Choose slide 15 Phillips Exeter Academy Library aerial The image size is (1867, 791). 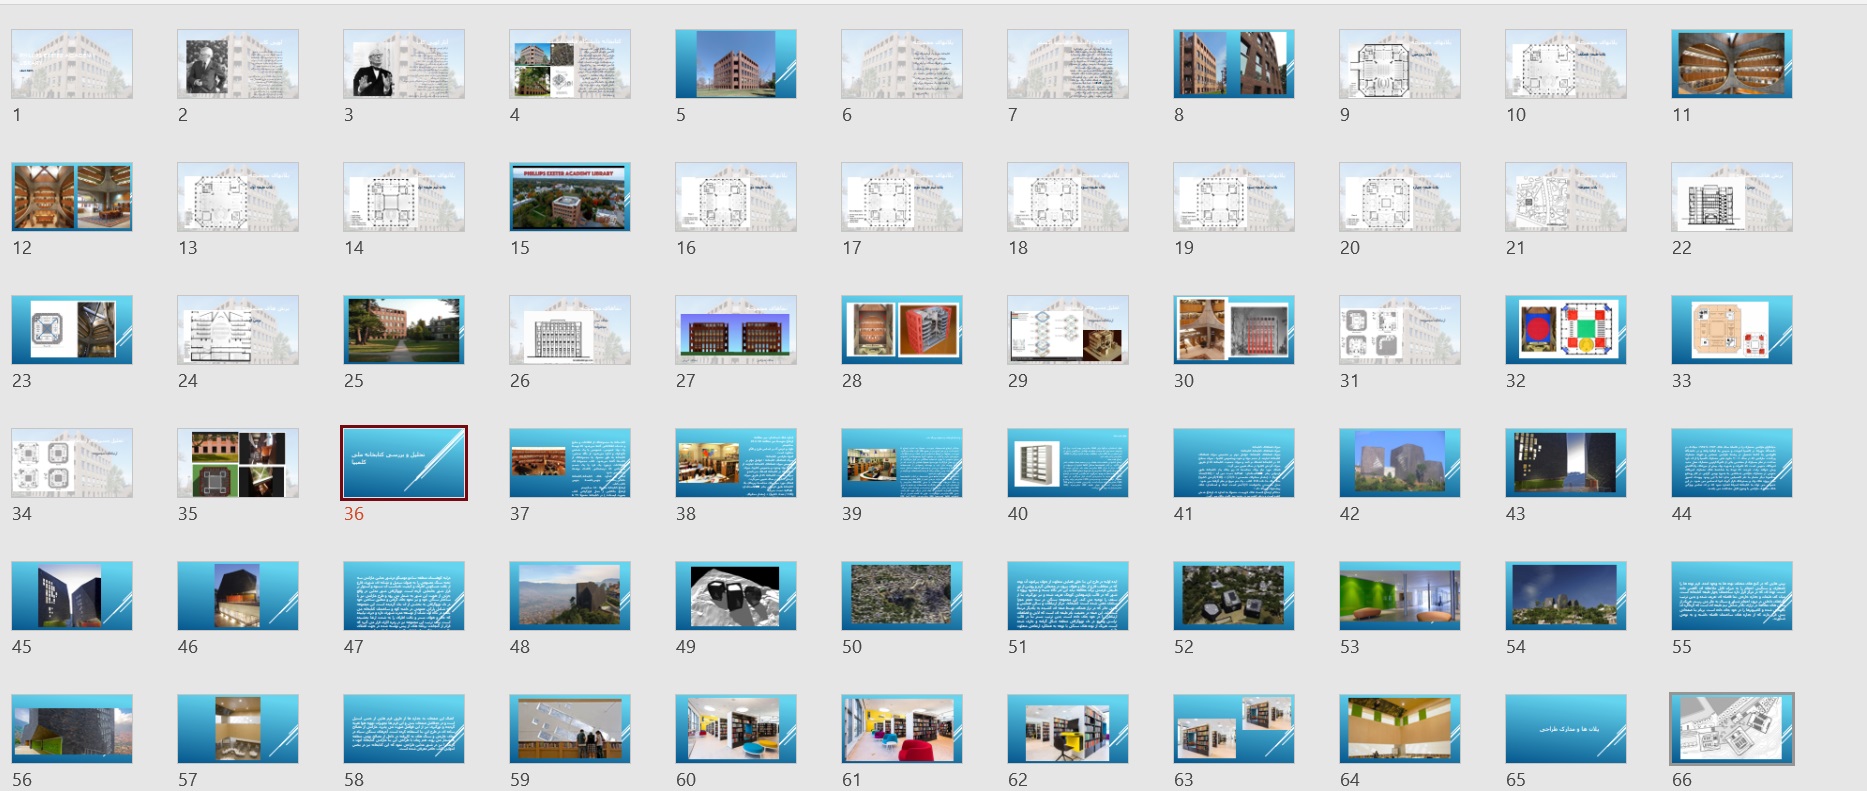pyautogui.click(x=570, y=197)
